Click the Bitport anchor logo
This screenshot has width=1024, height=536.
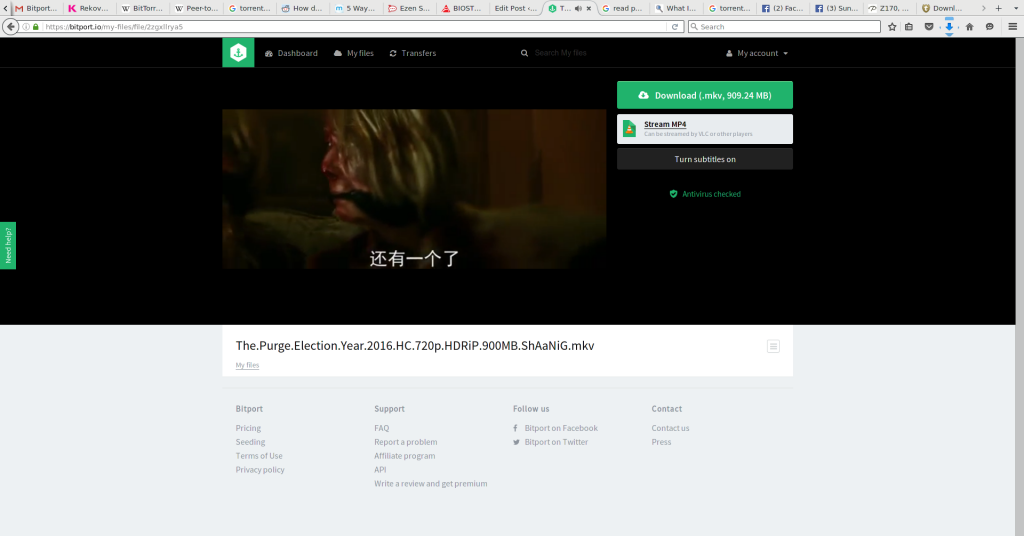pyautogui.click(x=238, y=53)
